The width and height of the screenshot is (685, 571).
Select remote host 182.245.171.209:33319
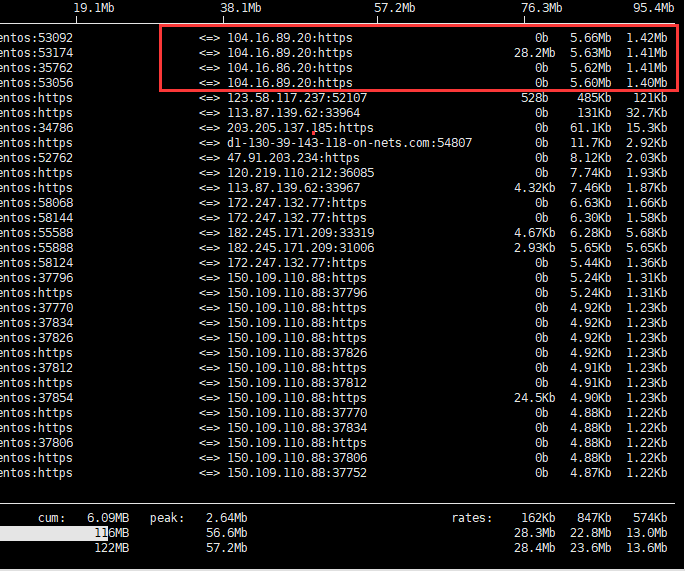[x=300, y=233]
